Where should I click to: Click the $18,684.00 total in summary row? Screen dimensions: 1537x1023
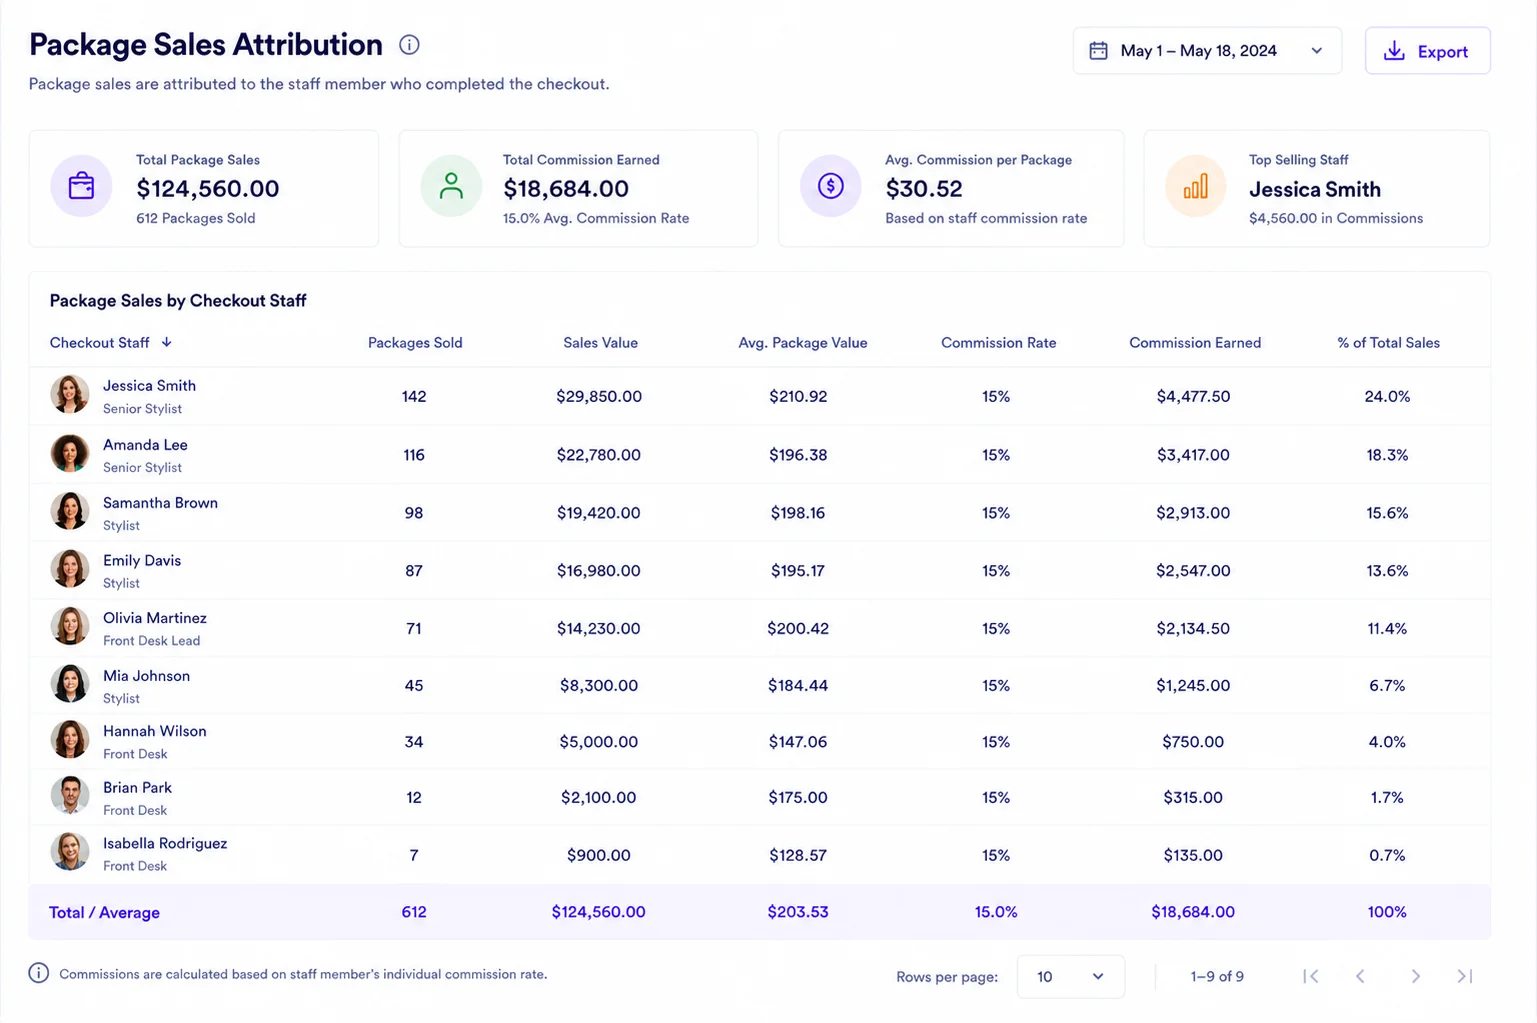[1193, 912]
